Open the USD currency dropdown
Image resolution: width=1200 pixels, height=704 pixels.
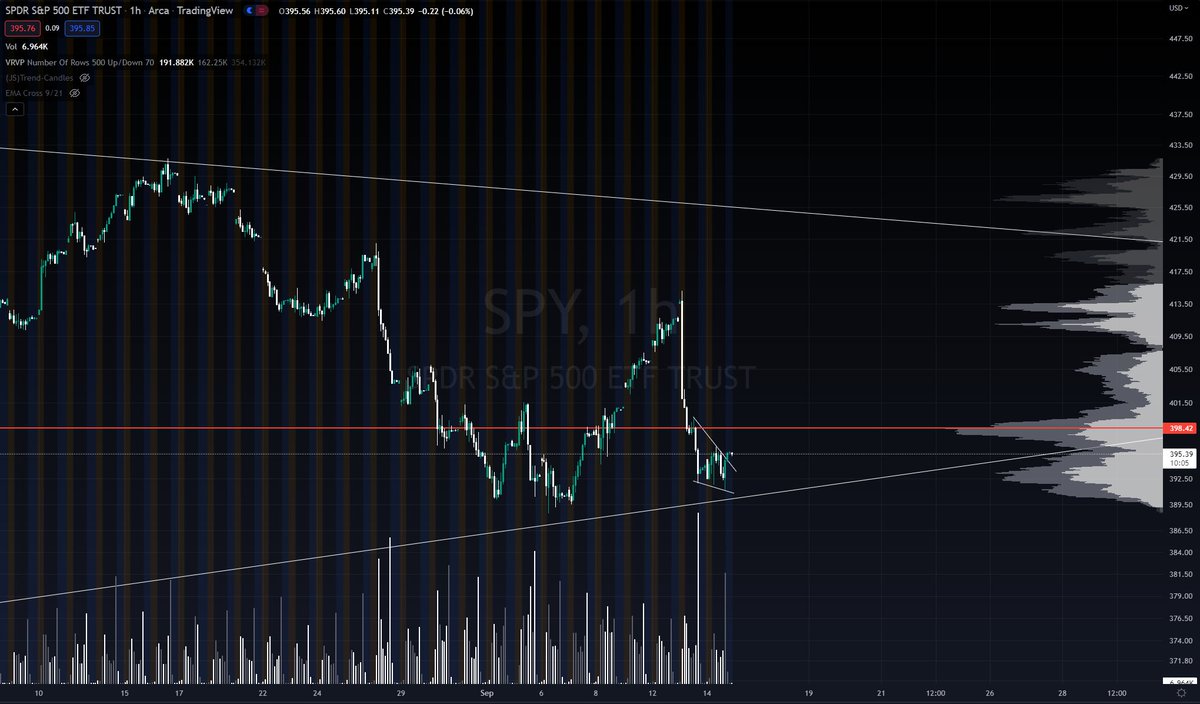click(1181, 8)
